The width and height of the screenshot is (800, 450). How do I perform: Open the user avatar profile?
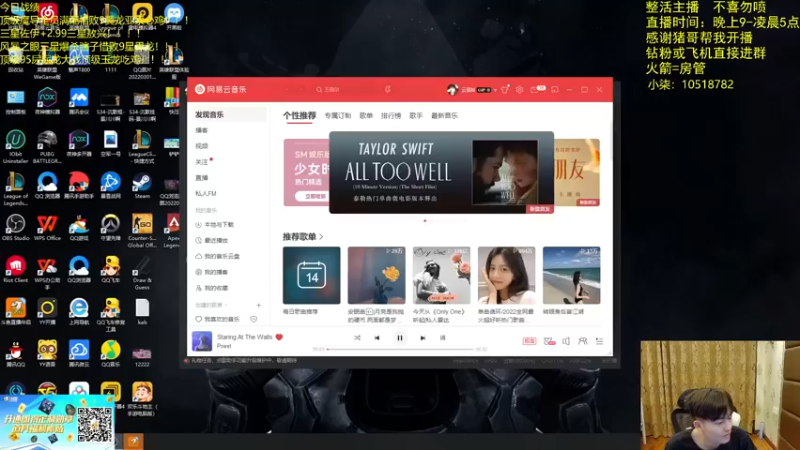[452, 89]
